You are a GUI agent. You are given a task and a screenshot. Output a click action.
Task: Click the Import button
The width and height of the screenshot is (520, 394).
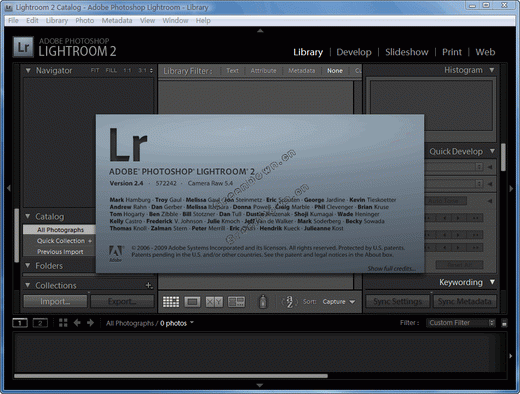click(x=55, y=301)
